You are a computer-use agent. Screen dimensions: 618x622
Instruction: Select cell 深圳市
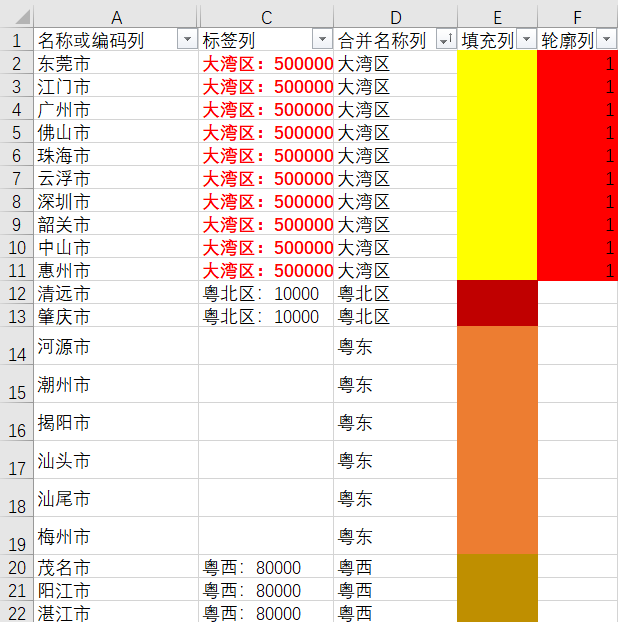116,201
